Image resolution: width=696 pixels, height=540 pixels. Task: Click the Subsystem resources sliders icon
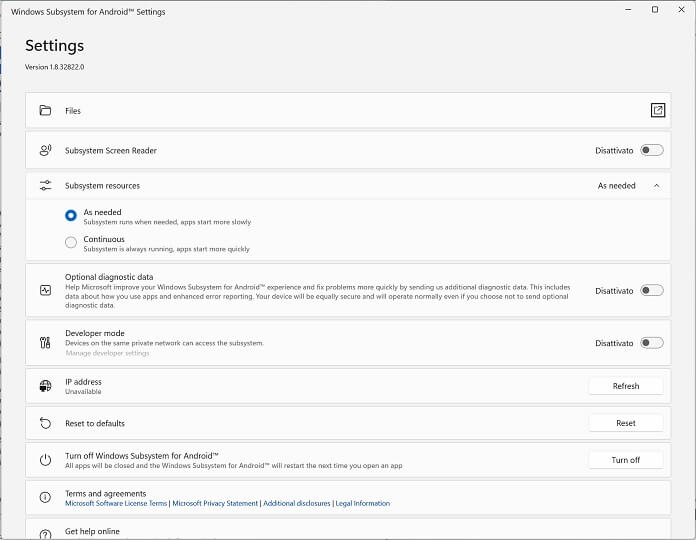[x=45, y=185]
